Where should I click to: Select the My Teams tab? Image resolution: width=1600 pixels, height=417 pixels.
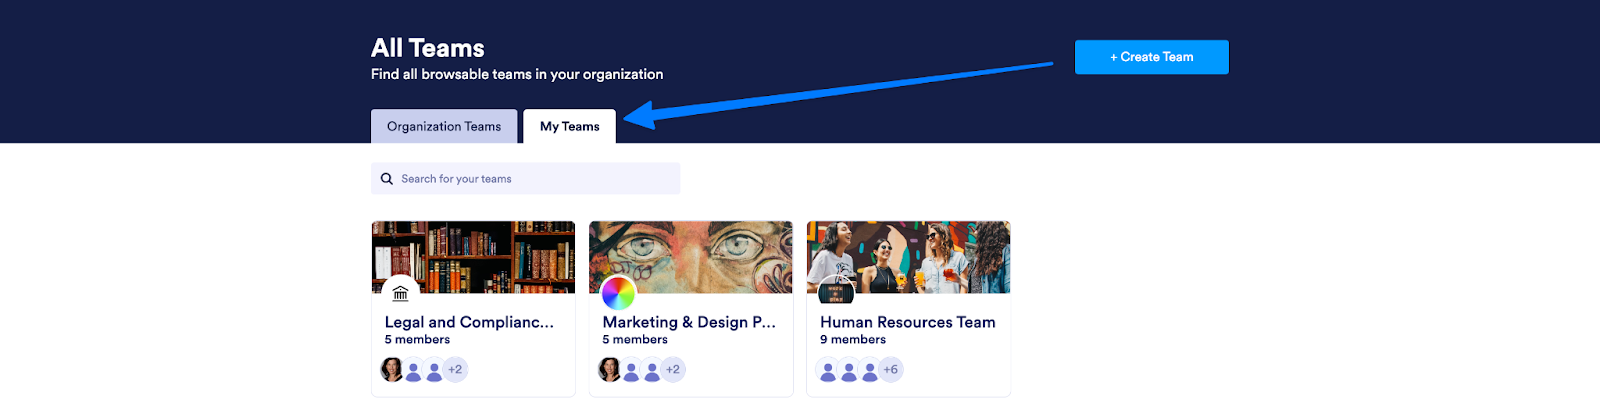[569, 127]
